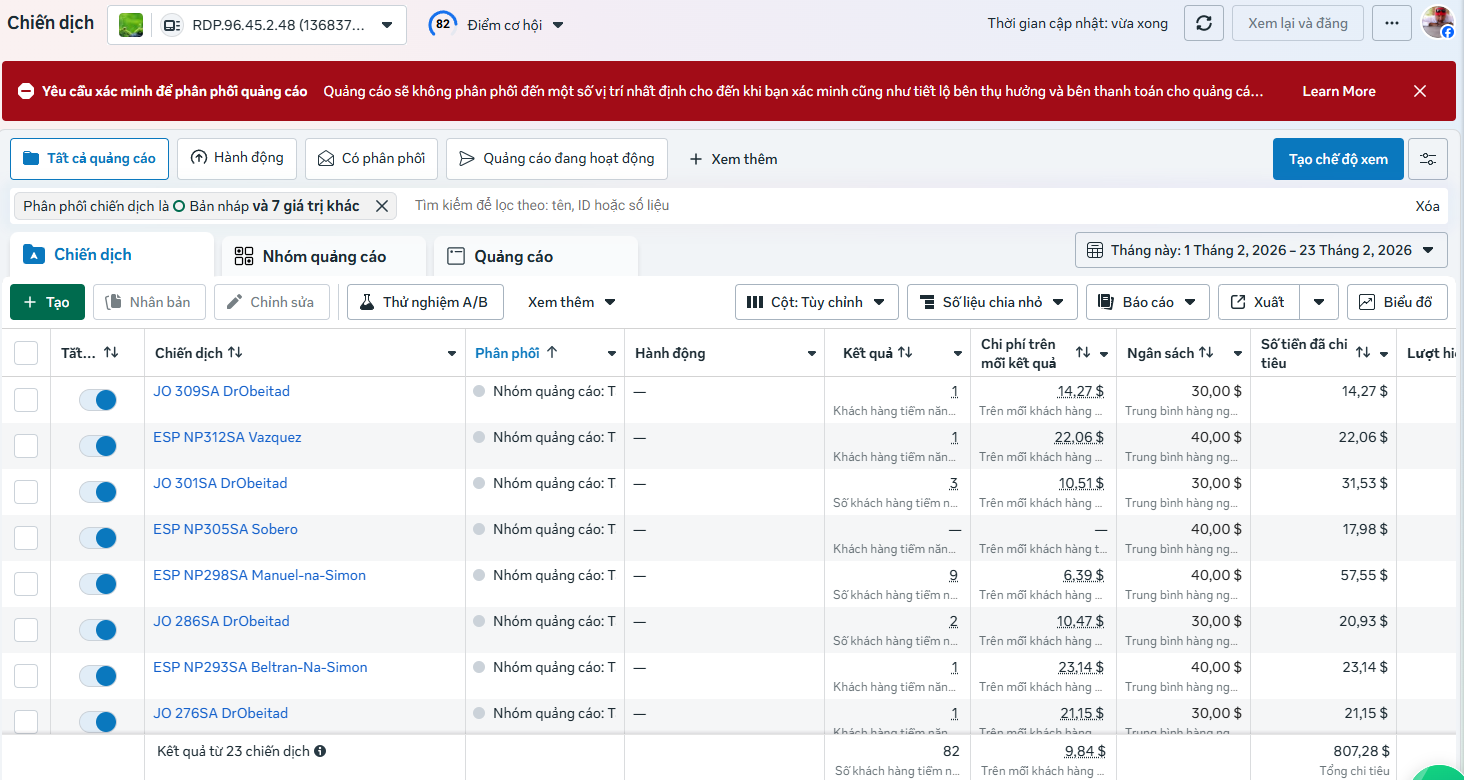This screenshot has height=780, width=1464.
Task: Close the red verification warning banner
Action: coord(1420,91)
